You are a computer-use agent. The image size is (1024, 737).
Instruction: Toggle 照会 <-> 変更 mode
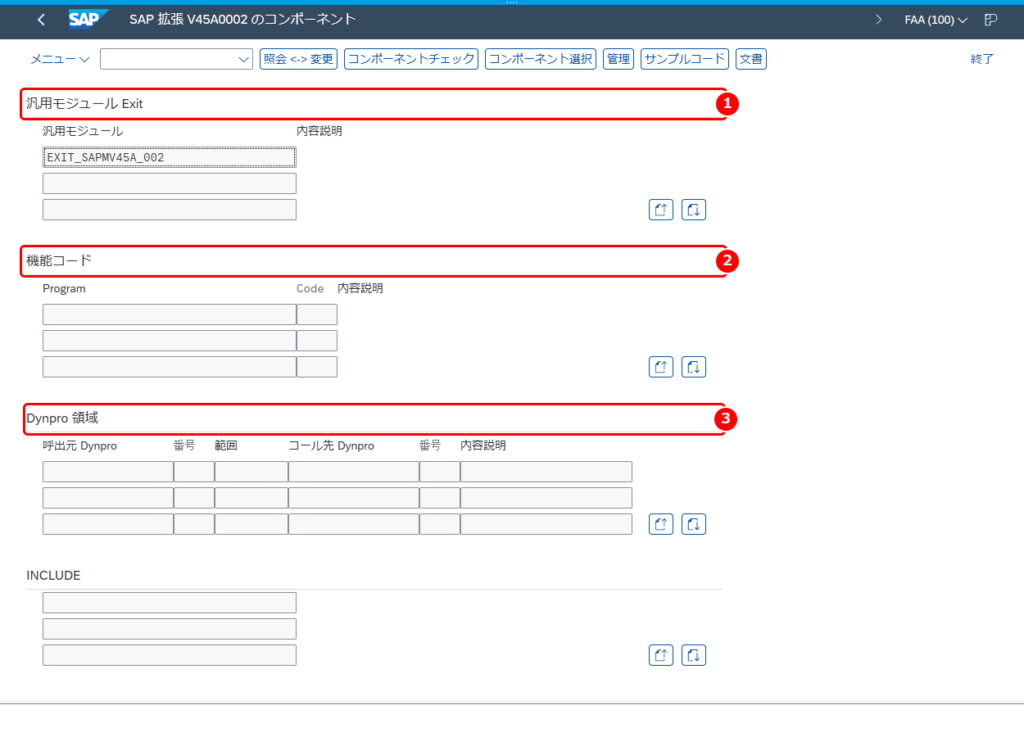298,59
